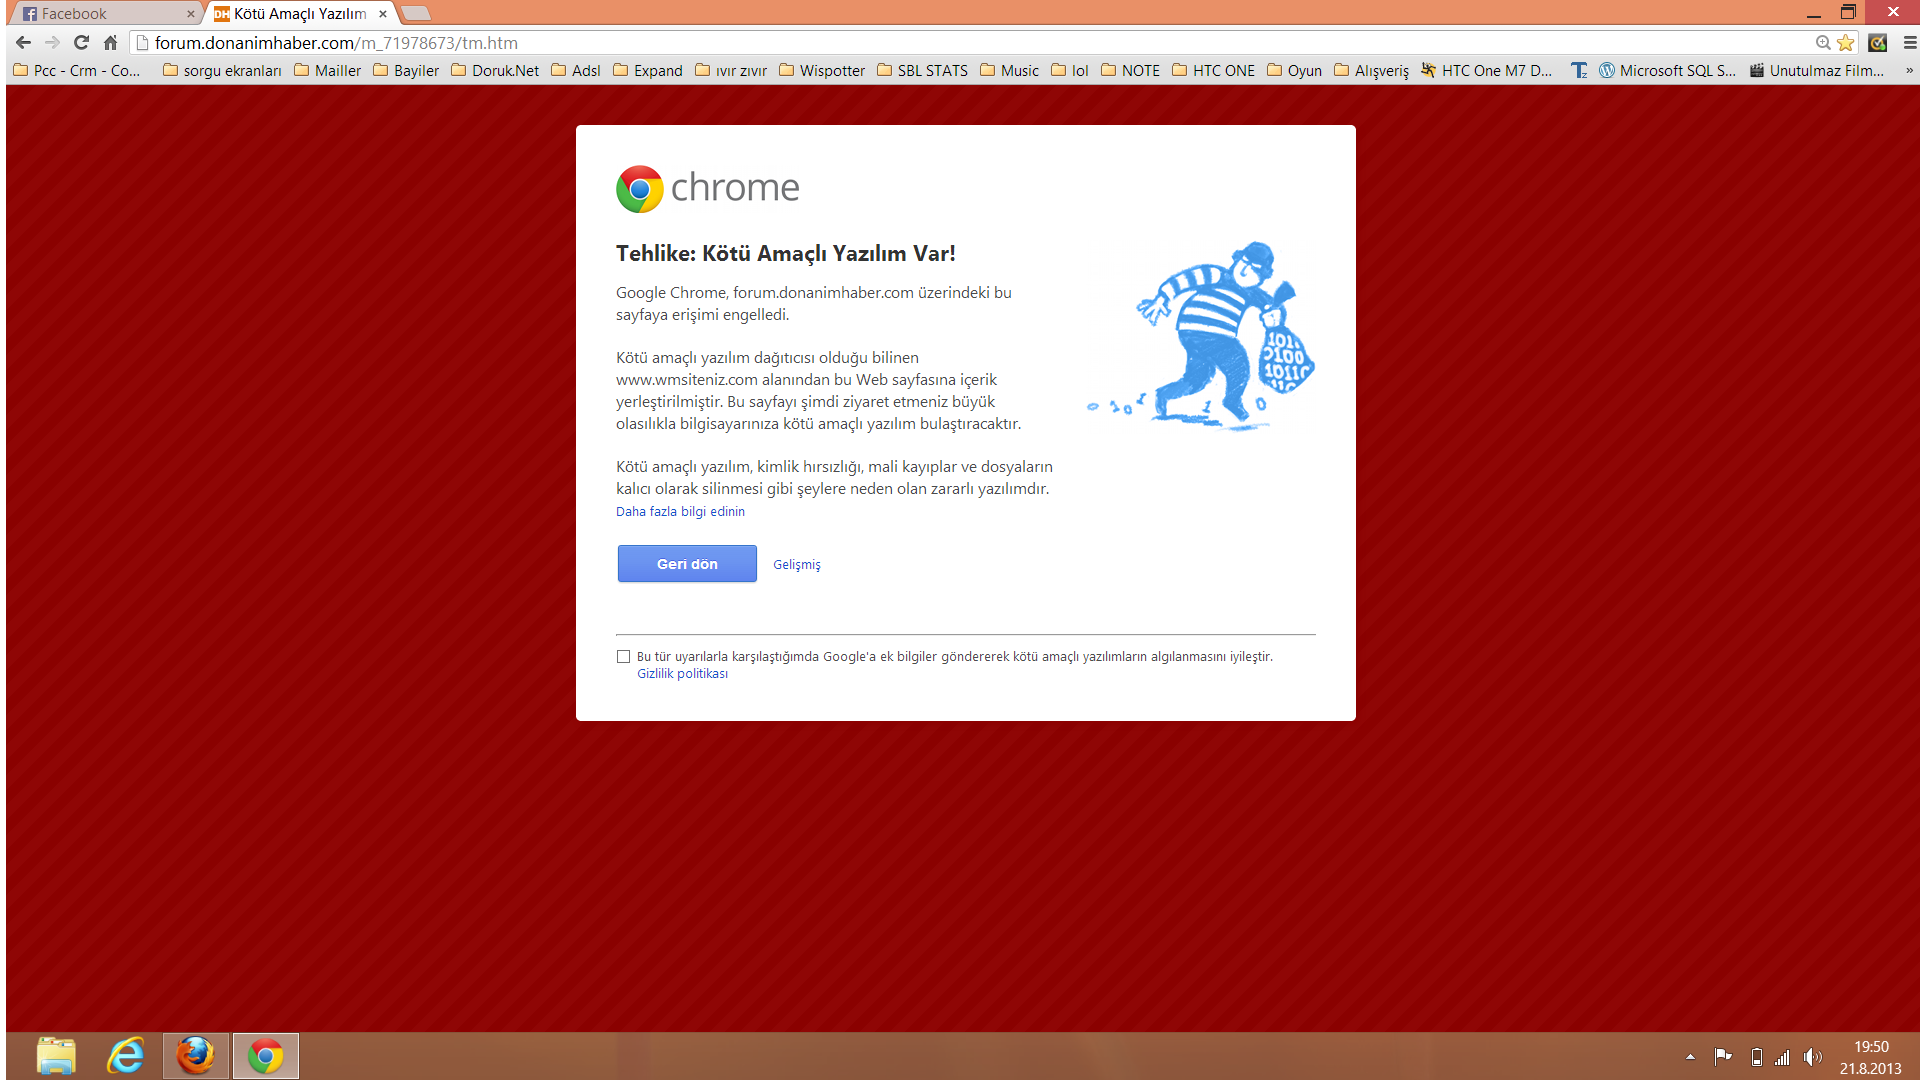The width and height of the screenshot is (1920, 1080).
Task: Open the Wispotter bookmark folder
Action: 822,71
